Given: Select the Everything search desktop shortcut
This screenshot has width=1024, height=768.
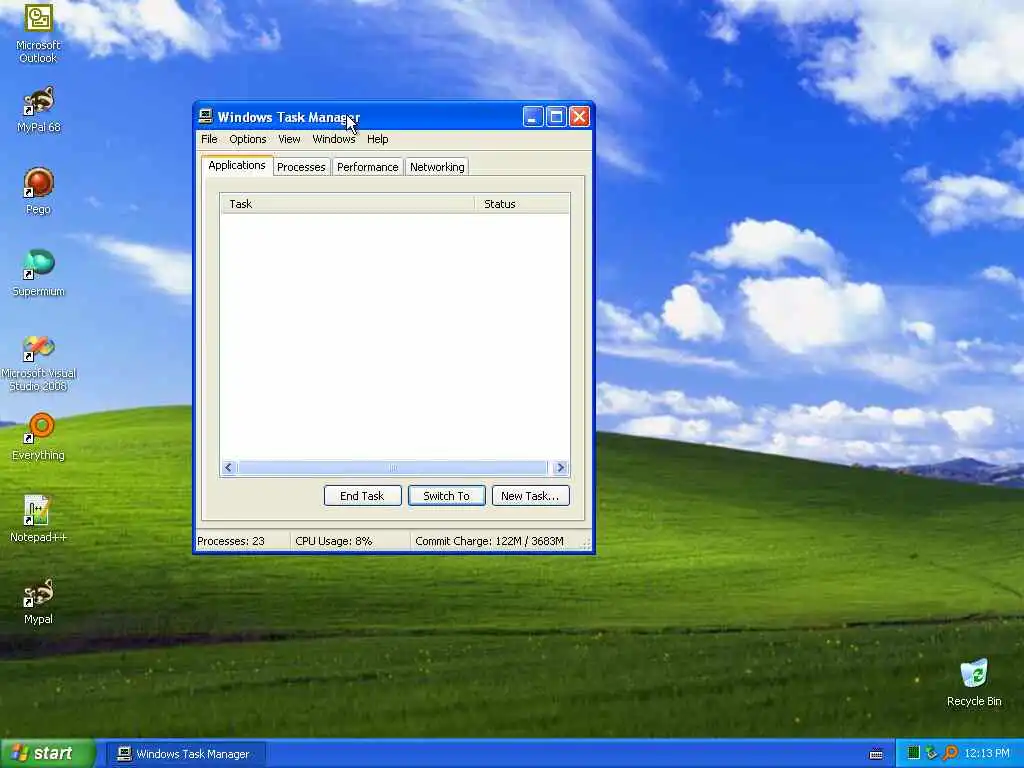Looking at the screenshot, I should coord(38,436).
